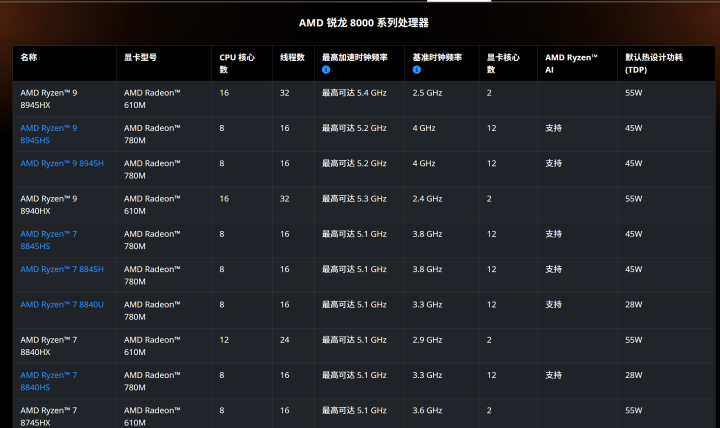Viewport: 720px width, 428px height.
Task: Click the page title AMD 锐龙 8000 系列处理器
Action: click(x=364, y=23)
